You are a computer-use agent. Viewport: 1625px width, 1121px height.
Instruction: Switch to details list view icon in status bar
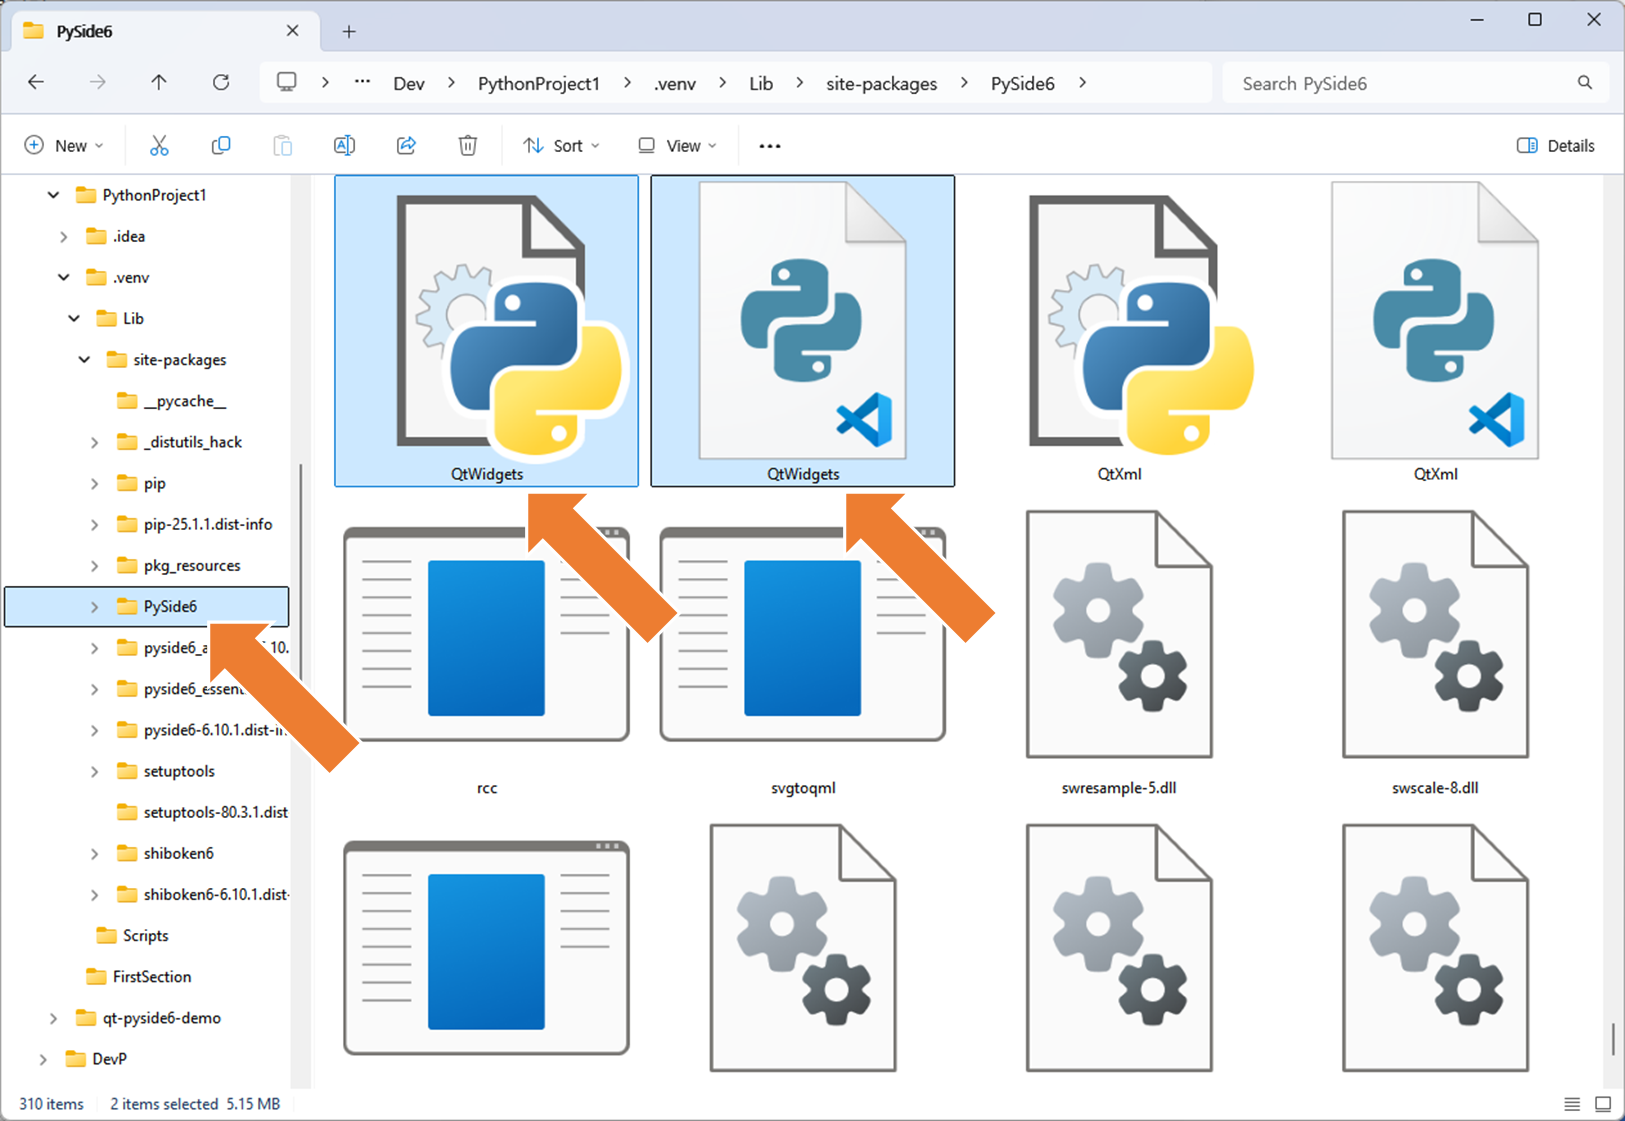(x=1572, y=1104)
